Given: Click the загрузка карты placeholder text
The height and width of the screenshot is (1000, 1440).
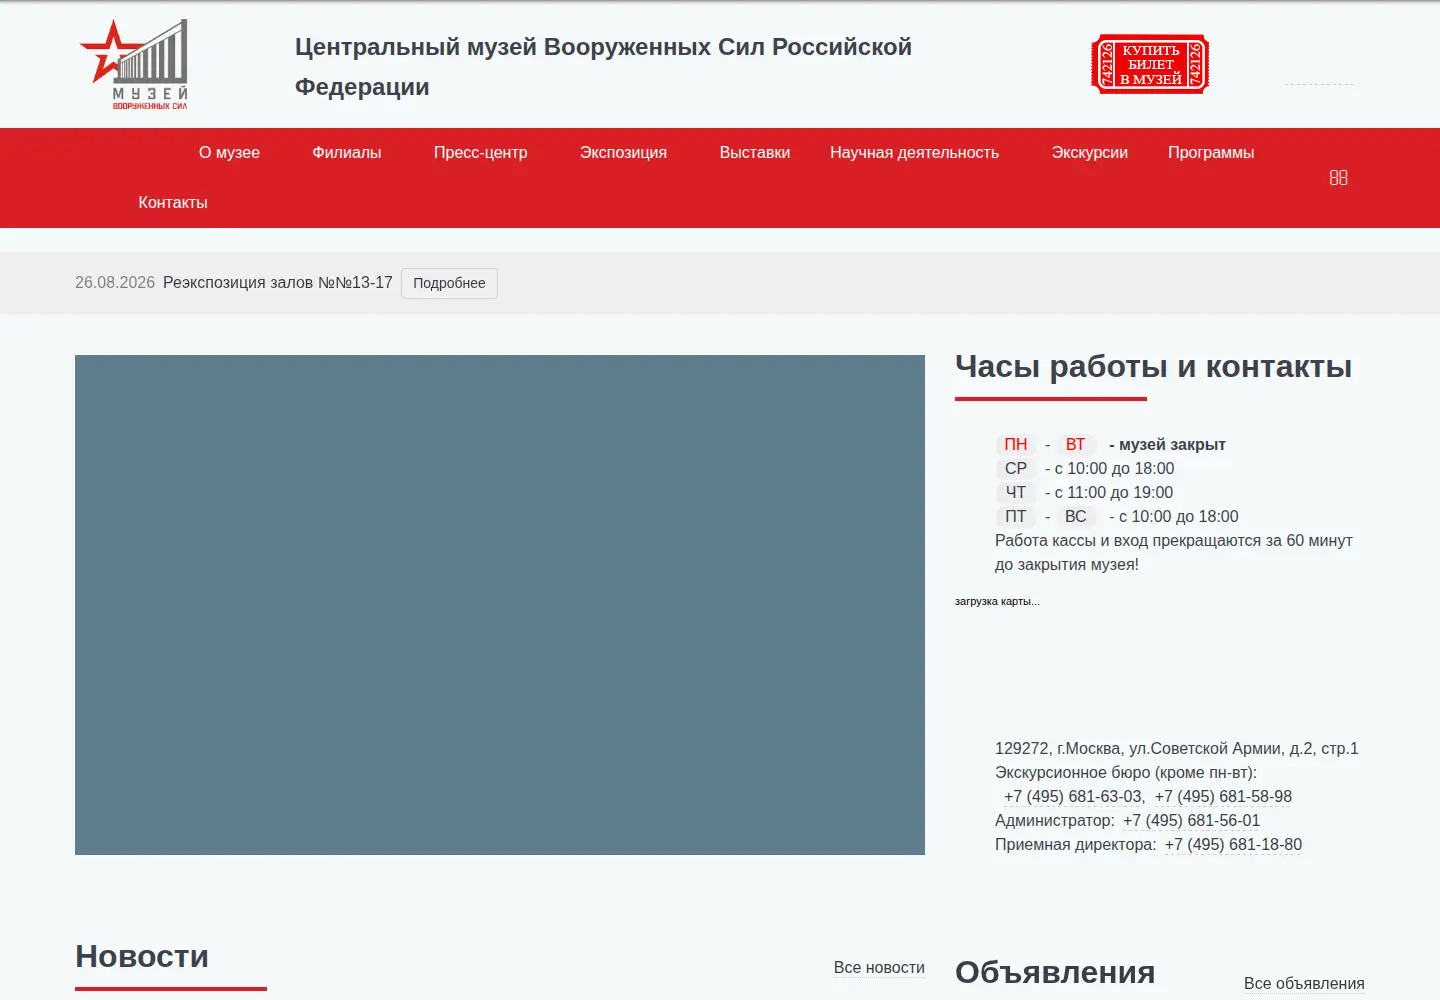Looking at the screenshot, I should click(x=997, y=602).
